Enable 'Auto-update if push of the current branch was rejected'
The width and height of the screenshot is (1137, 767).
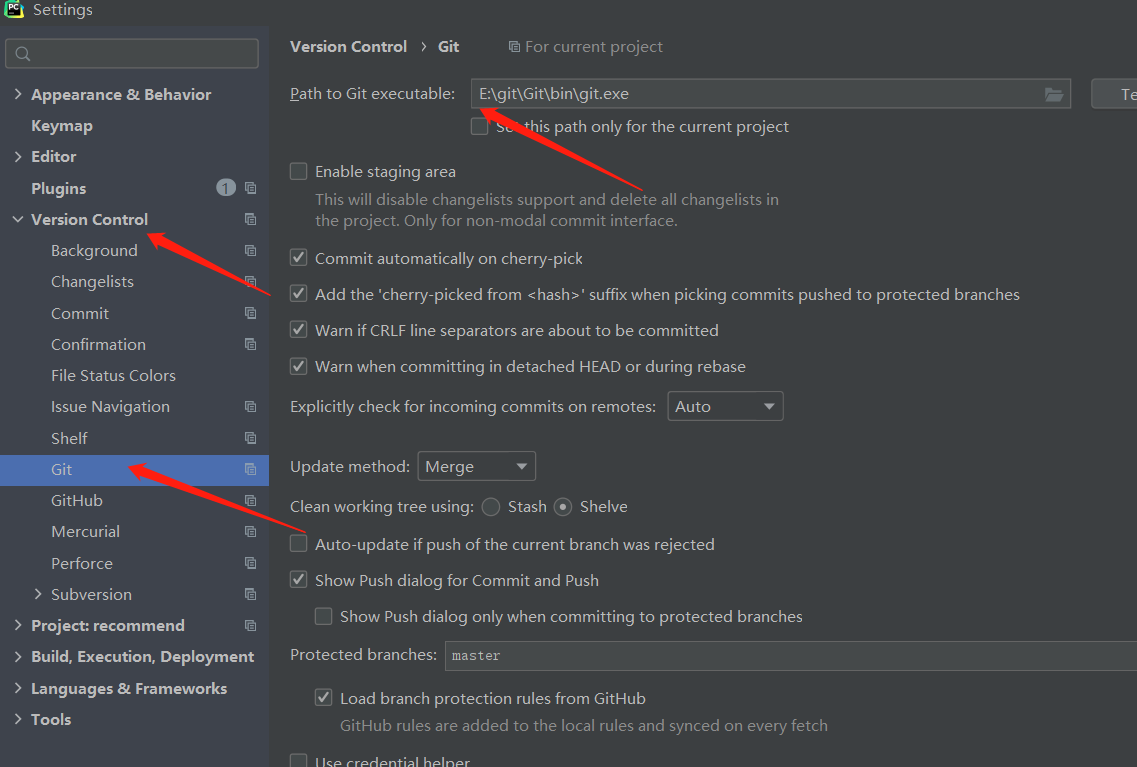pyautogui.click(x=298, y=544)
